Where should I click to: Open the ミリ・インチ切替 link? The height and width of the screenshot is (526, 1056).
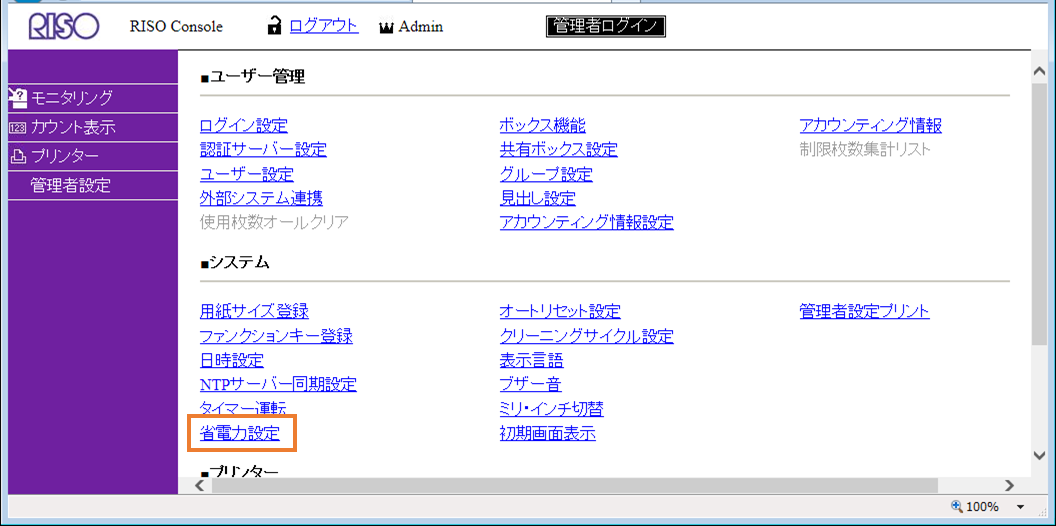(552, 408)
